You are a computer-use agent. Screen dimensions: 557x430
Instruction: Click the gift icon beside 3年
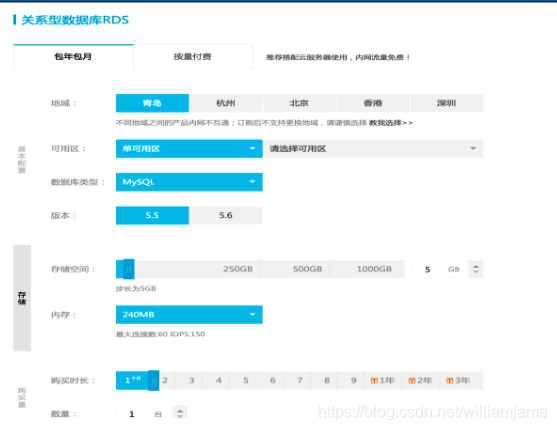[450, 381]
